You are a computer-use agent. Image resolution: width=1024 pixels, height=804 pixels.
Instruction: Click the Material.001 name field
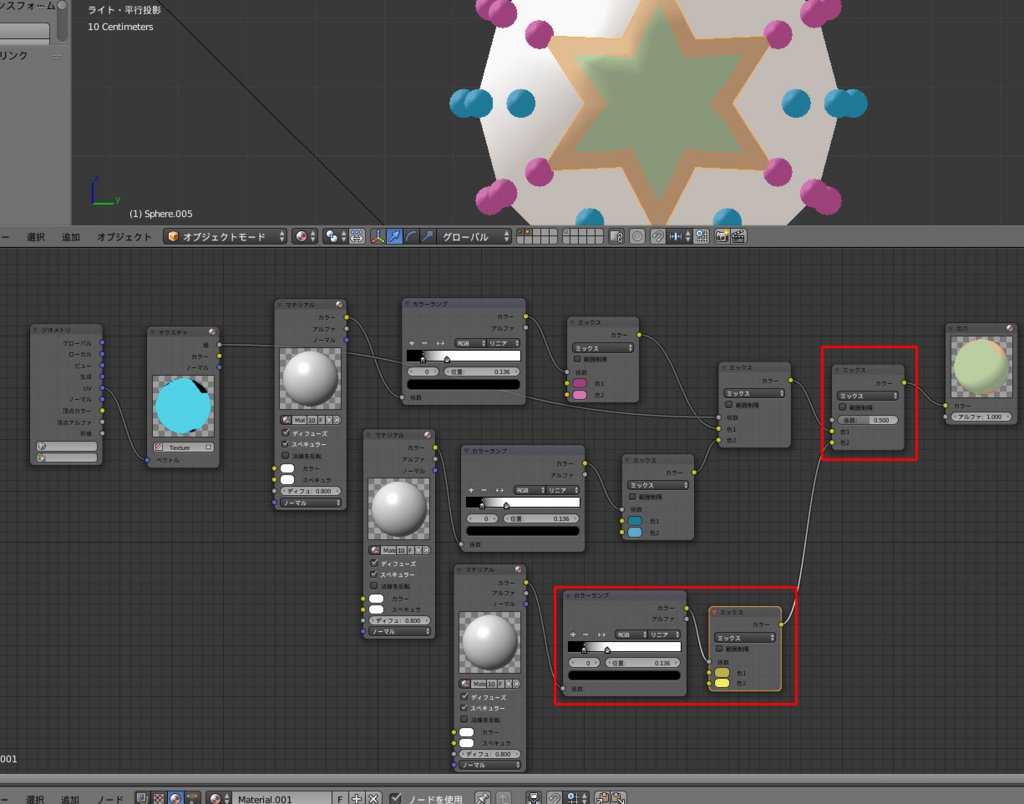pyautogui.click(x=282, y=798)
